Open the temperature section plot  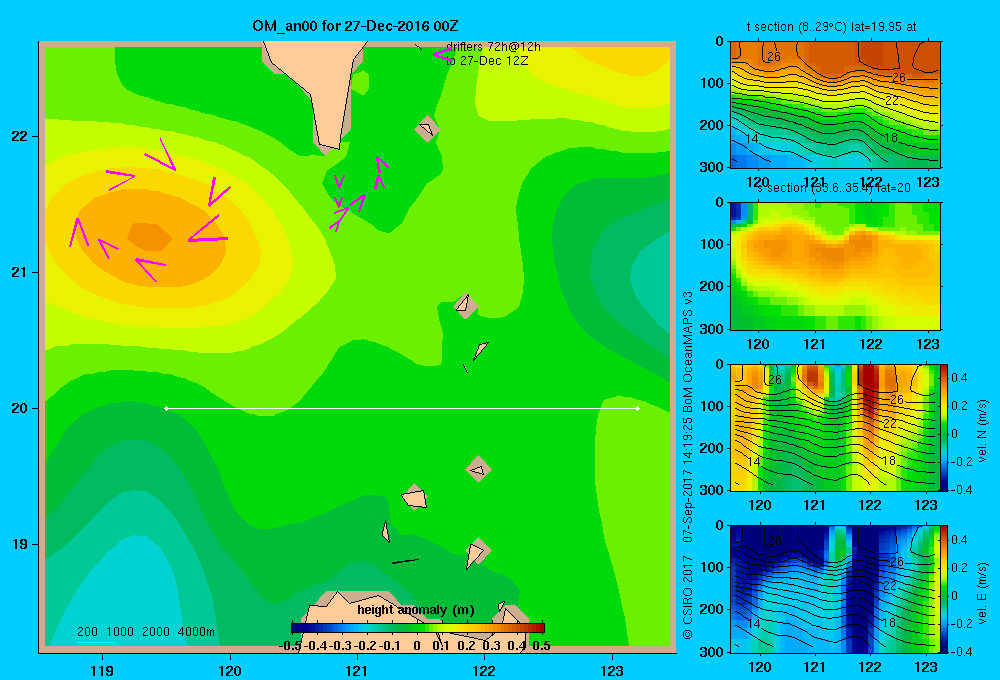pyautogui.click(x=835, y=105)
